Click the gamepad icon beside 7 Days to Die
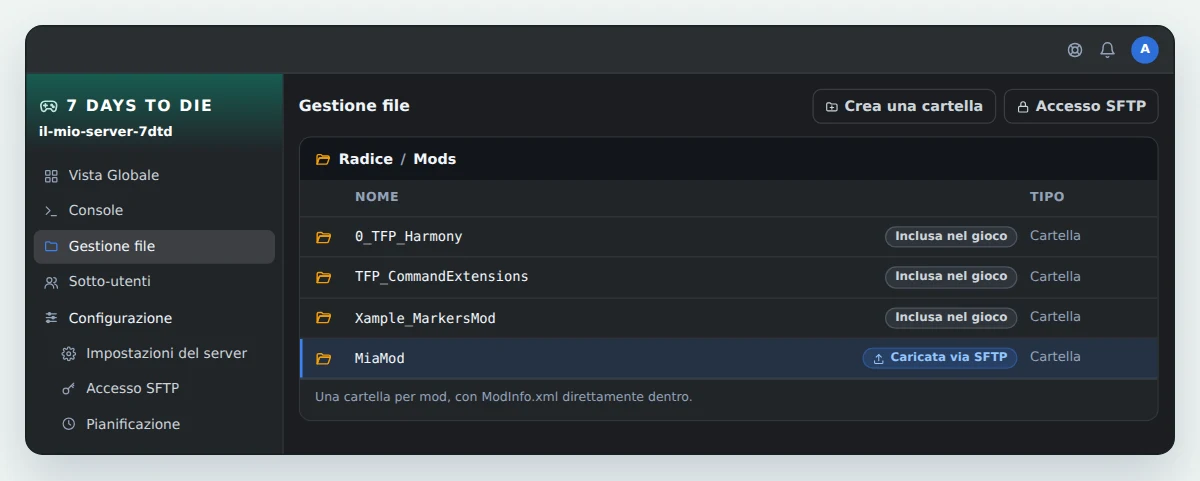 48,106
